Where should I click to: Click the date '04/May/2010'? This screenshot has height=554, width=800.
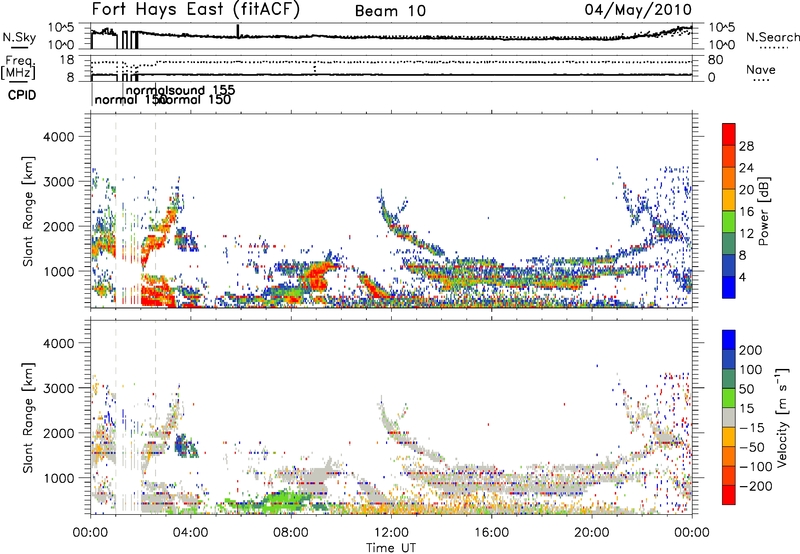point(638,9)
